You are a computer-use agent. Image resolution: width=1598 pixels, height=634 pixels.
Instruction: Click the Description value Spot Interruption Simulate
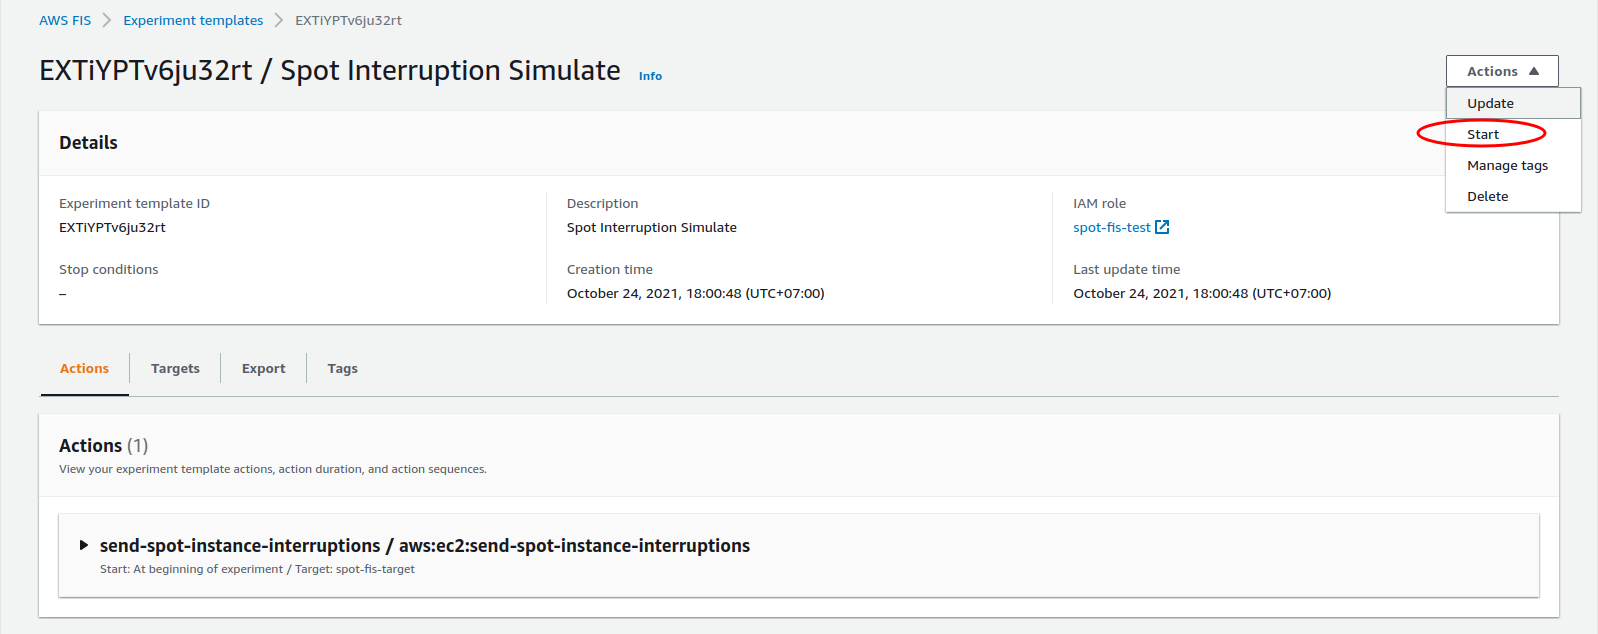(651, 227)
